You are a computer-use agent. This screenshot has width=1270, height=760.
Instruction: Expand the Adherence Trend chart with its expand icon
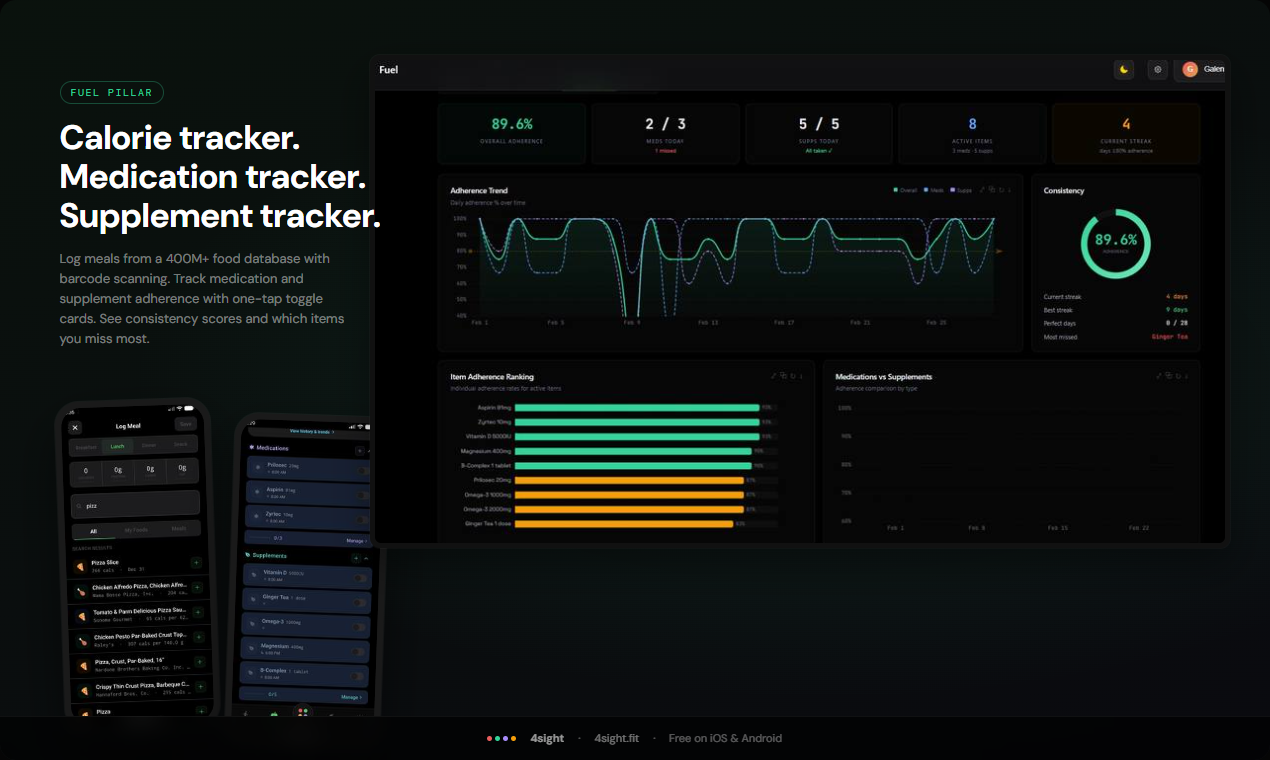[982, 190]
